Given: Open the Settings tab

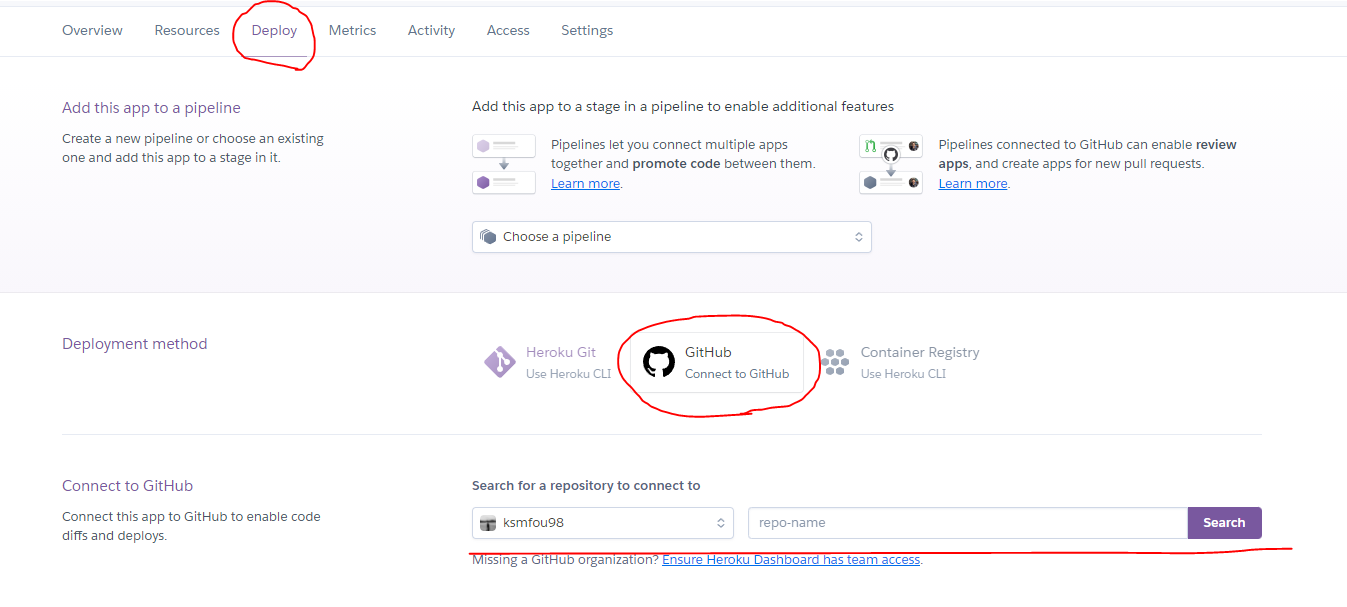Looking at the screenshot, I should (x=587, y=31).
